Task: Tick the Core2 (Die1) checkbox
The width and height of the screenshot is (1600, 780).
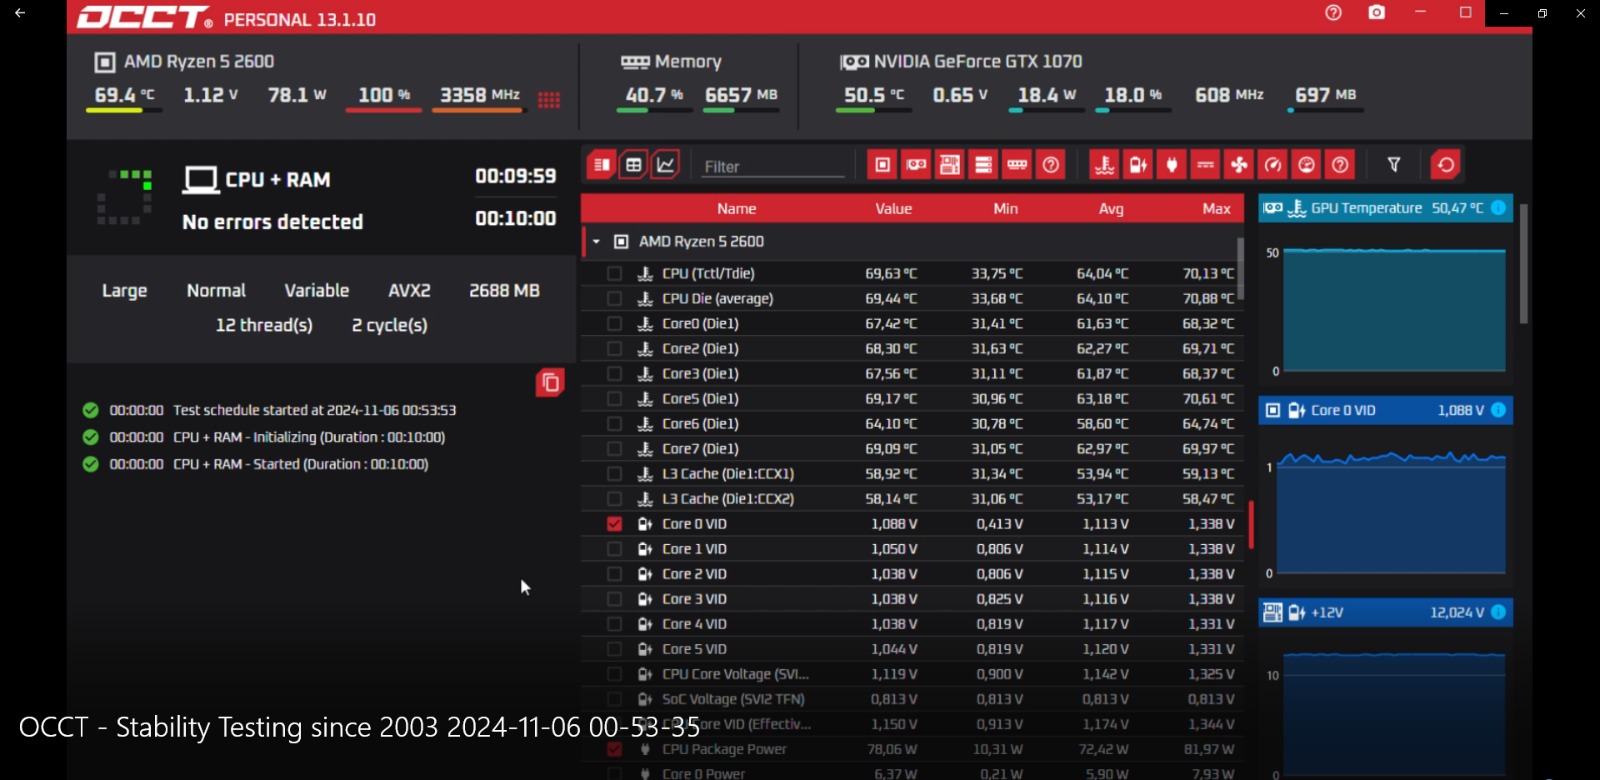Action: [614, 348]
